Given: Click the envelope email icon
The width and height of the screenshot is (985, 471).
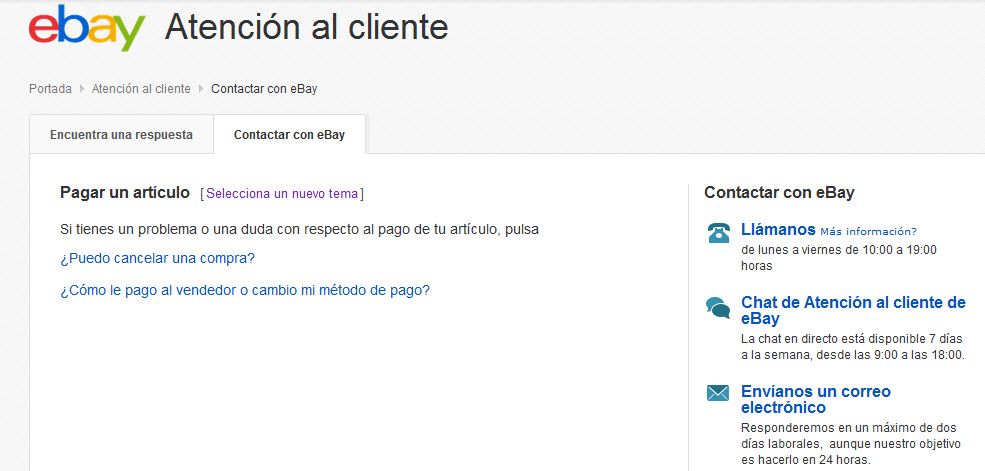Looking at the screenshot, I should point(718,394).
